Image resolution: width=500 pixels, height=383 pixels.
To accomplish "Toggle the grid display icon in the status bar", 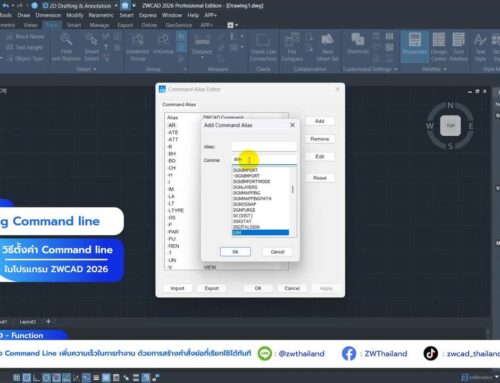I will coord(26,378).
